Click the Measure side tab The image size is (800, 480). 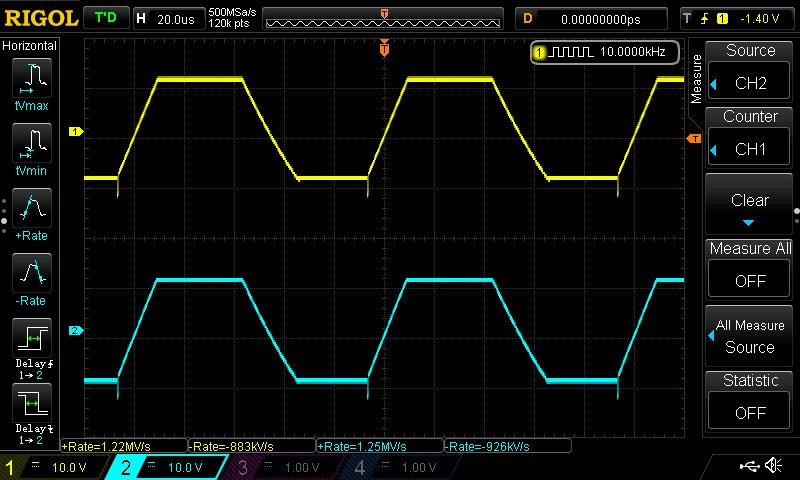coord(696,79)
